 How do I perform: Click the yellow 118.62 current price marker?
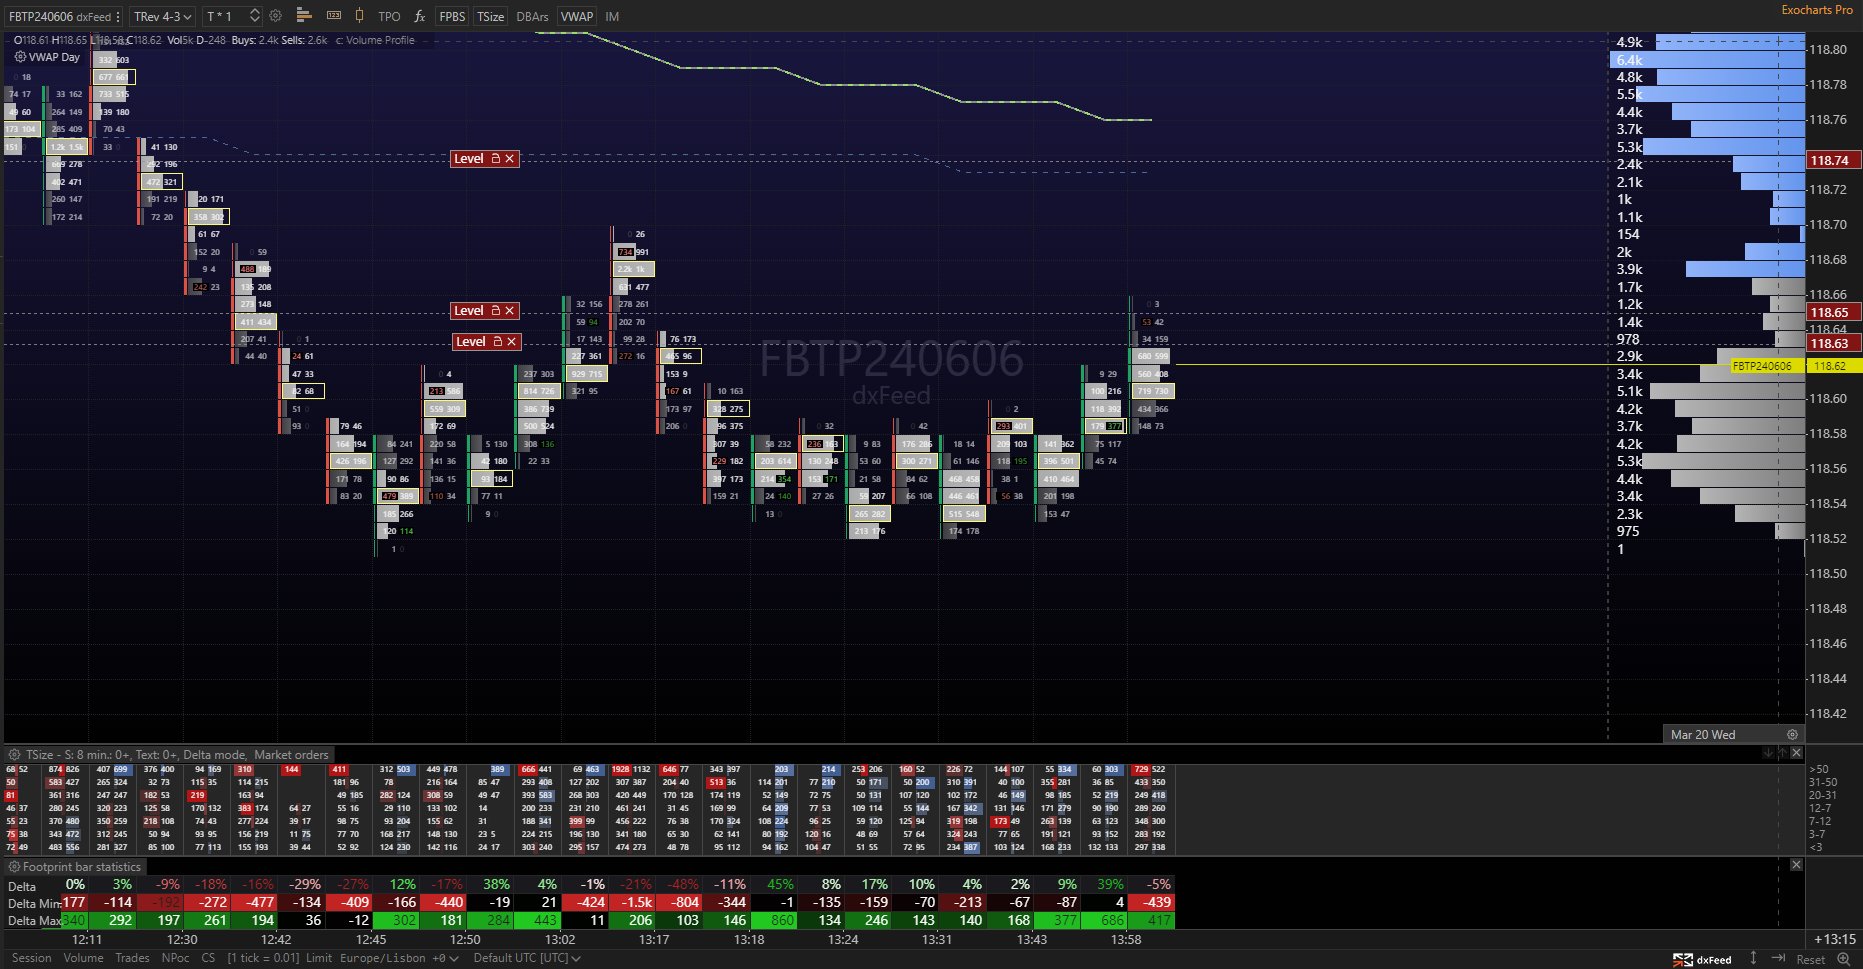tap(1834, 366)
